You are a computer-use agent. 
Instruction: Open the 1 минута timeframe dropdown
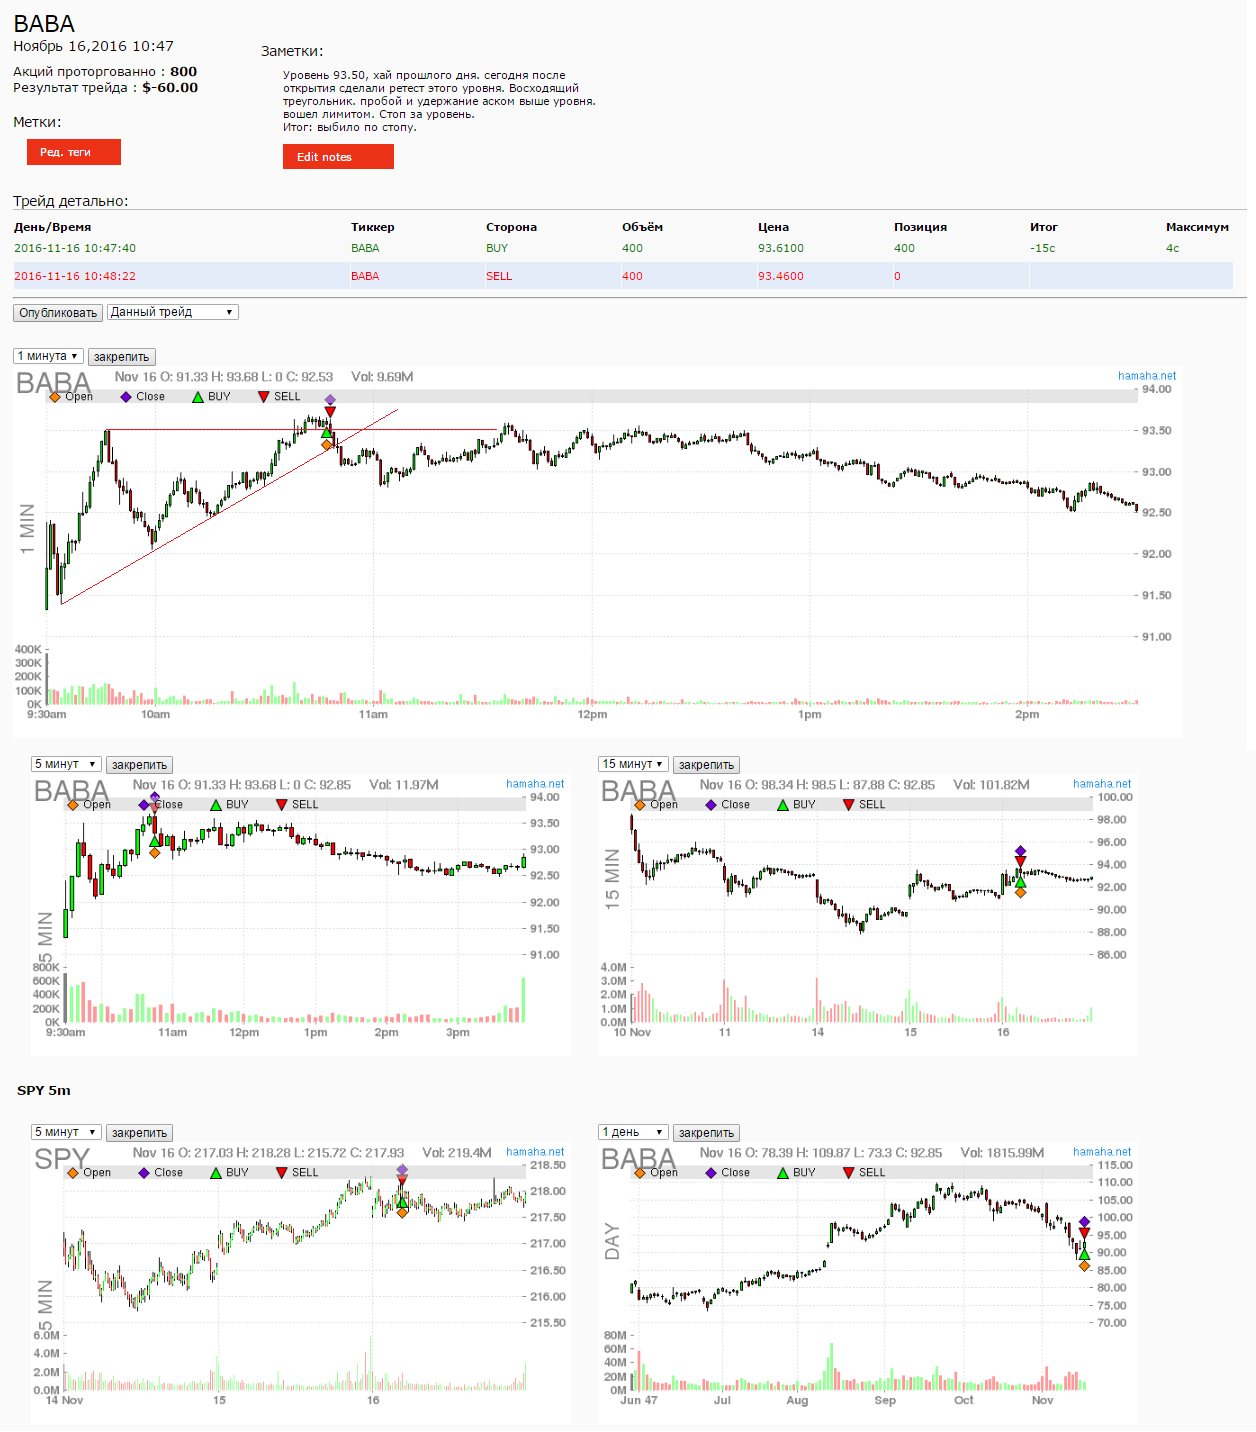[47, 356]
